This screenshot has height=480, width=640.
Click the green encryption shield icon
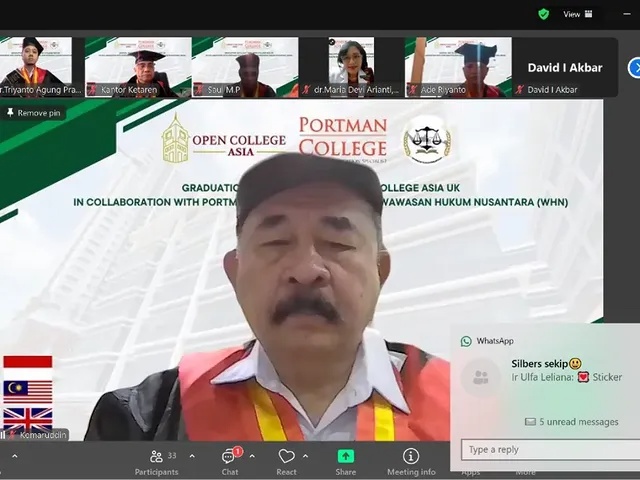[543, 14]
